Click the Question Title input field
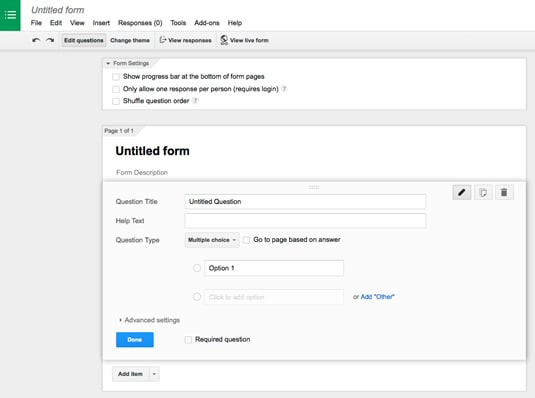The height and width of the screenshot is (398, 535). (x=305, y=202)
